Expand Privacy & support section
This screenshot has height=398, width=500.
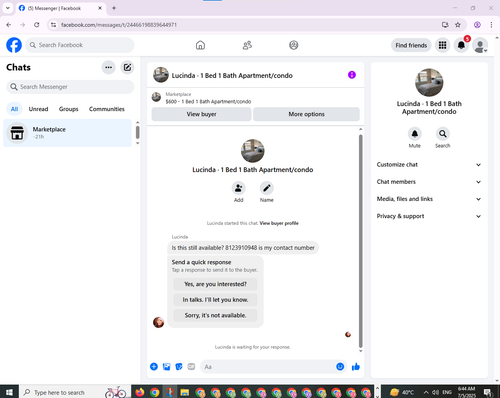(429, 216)
